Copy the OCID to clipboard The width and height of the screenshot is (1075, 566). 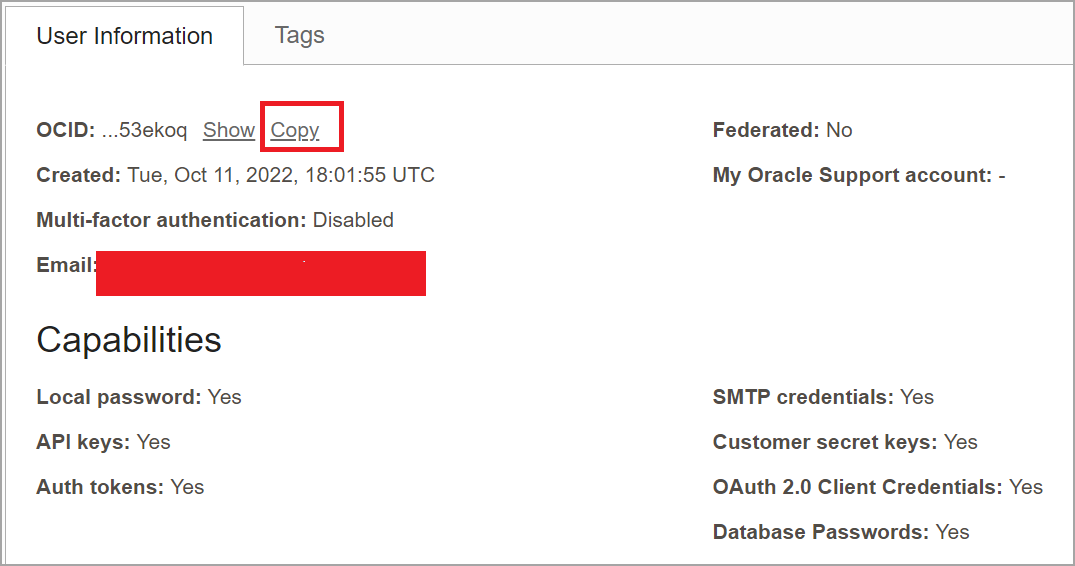pyautogui.click(x=295, y=130)
